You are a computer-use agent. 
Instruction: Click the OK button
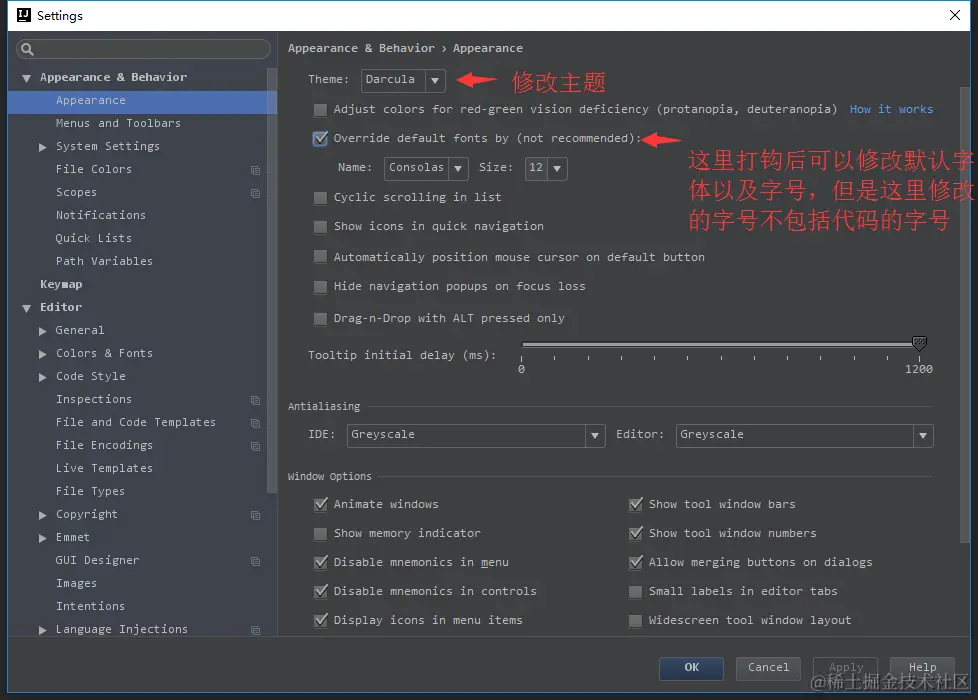tap(691, 668)
